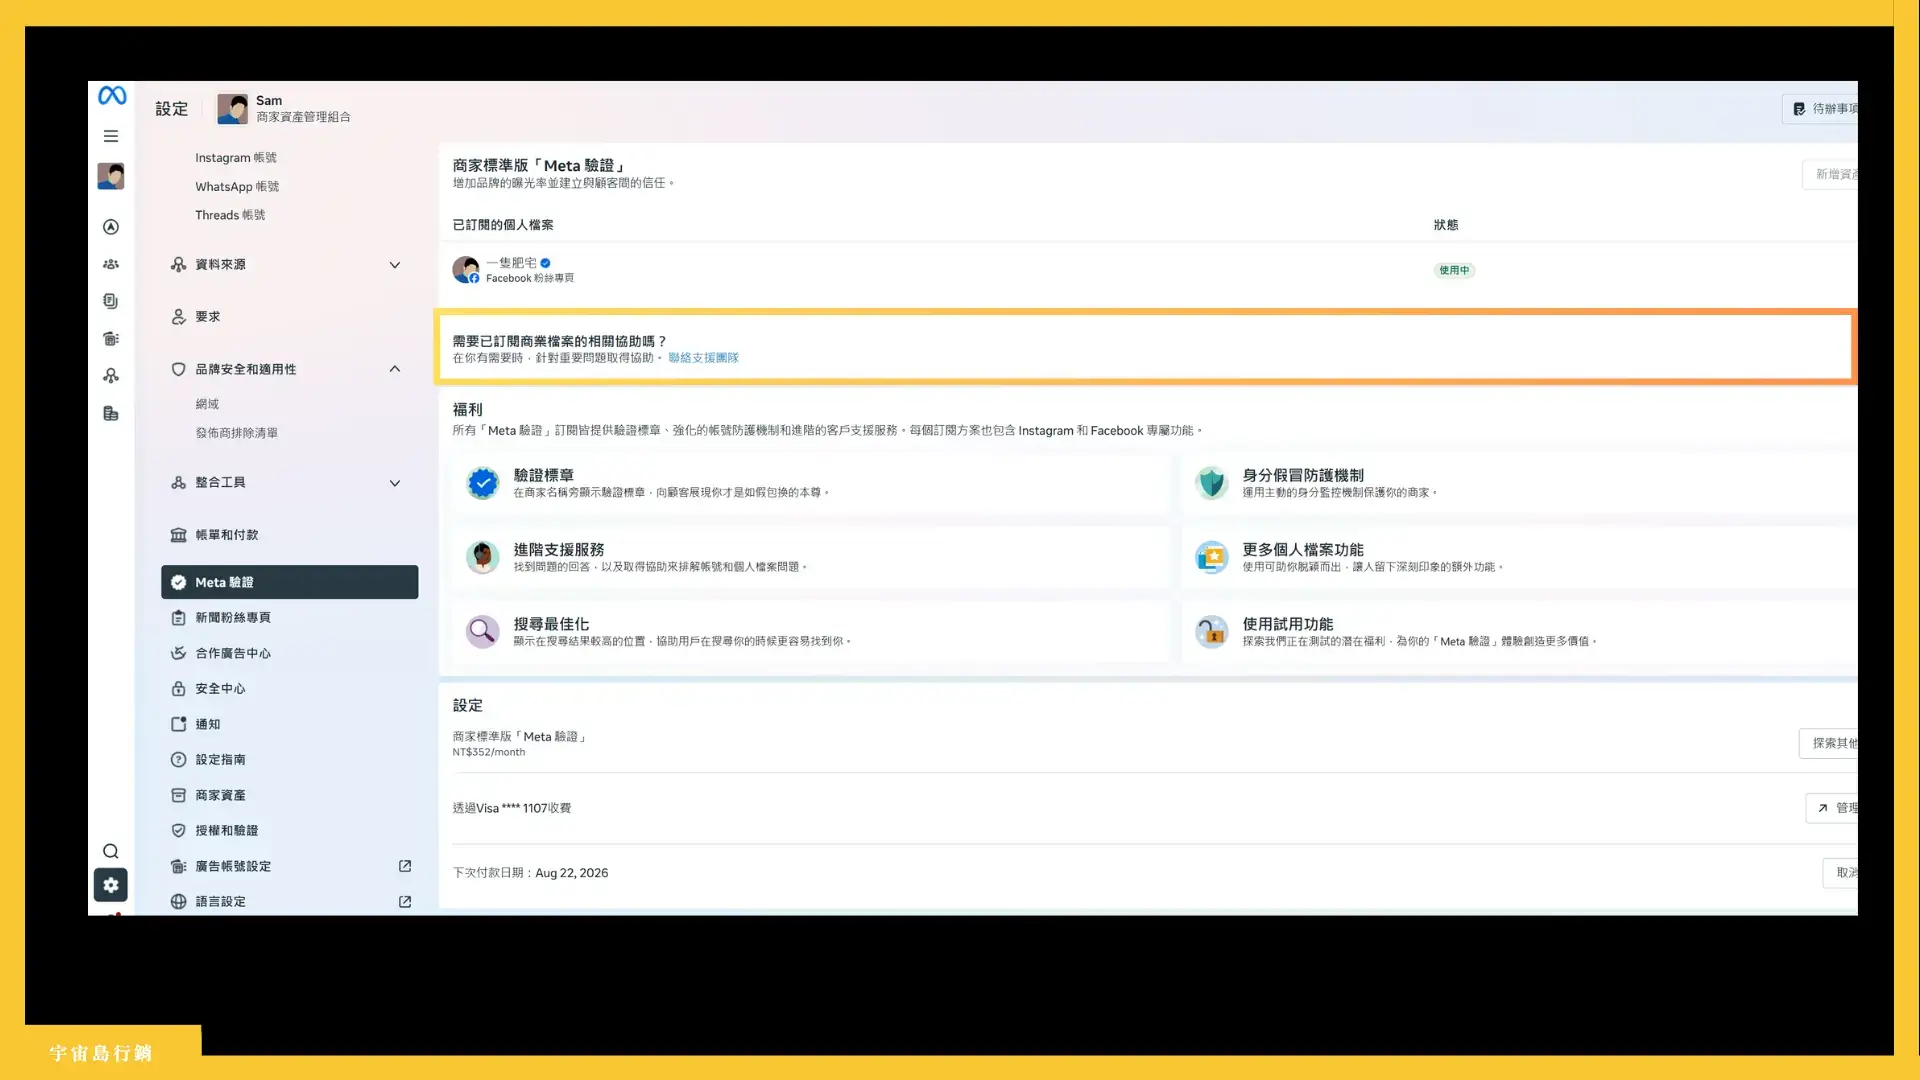
Task: Click the 使用中 status badge
Action: (1454, 270)
